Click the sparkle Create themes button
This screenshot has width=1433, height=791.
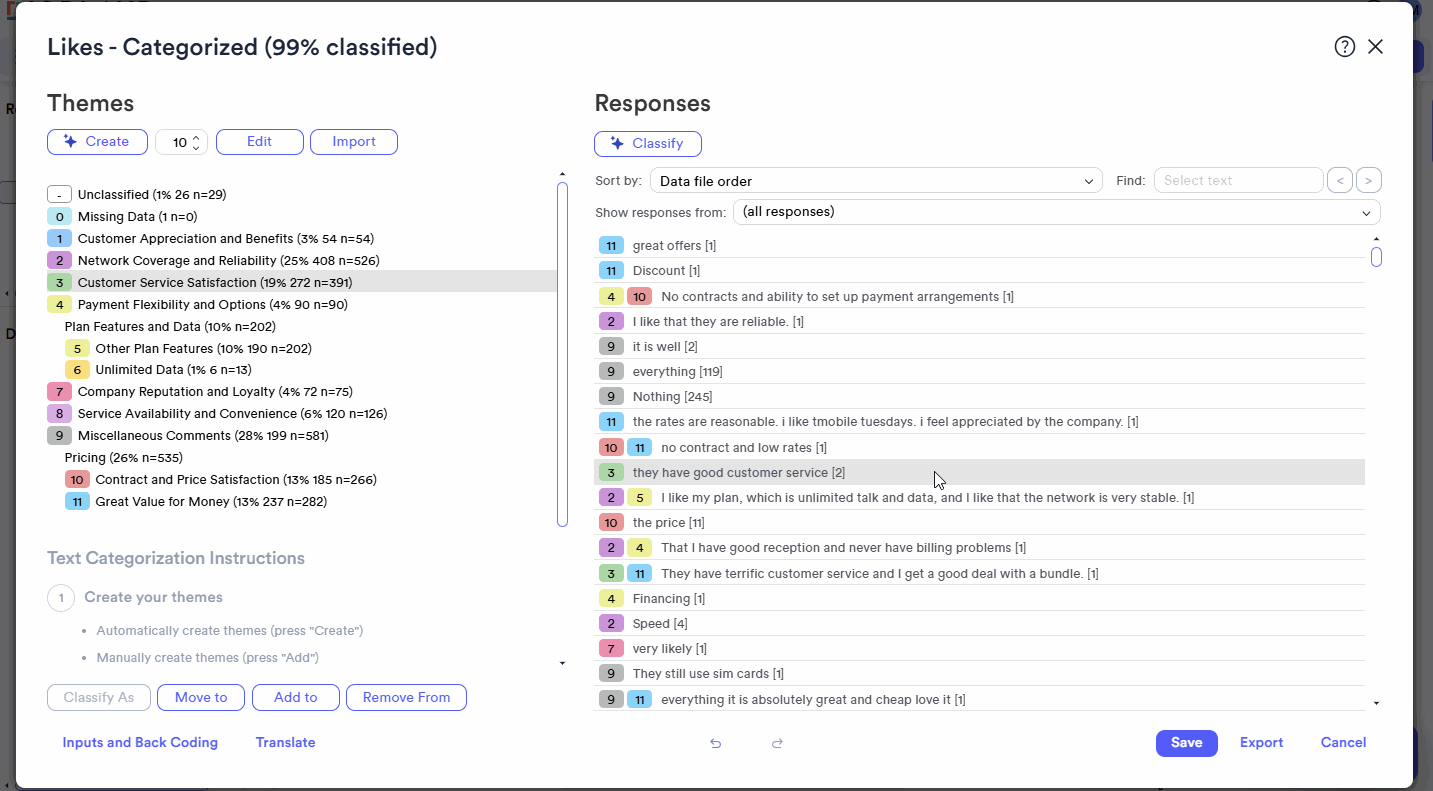[97, 142]
